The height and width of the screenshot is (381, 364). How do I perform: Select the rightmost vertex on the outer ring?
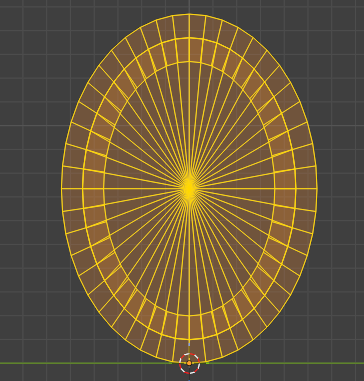[x=316, y=189]
